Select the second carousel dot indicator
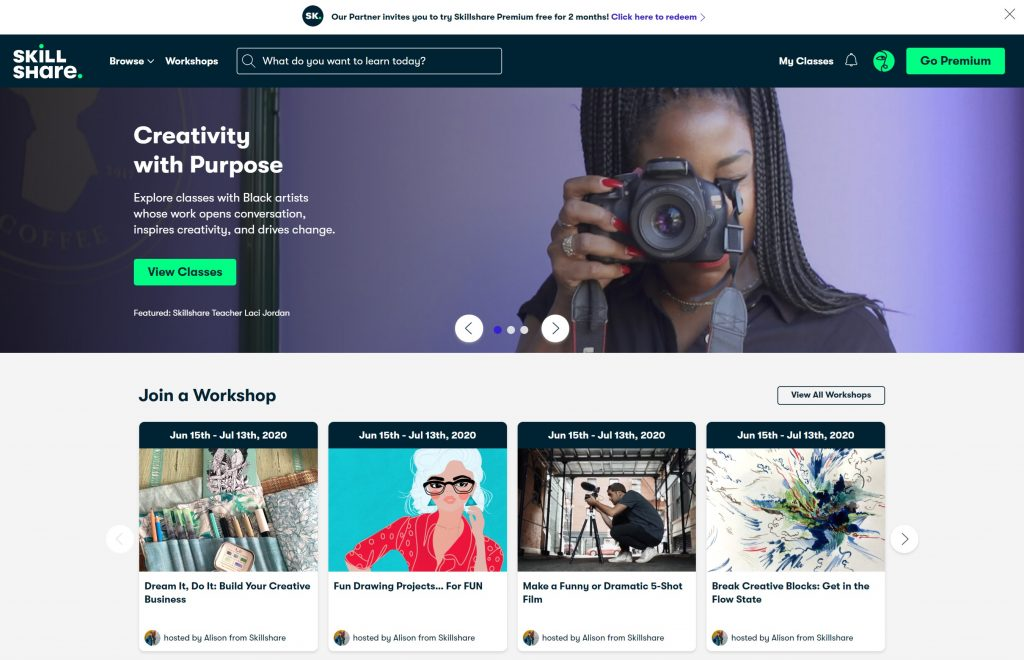This screenshot has width=1024, height=660. (x=511, y=329)
